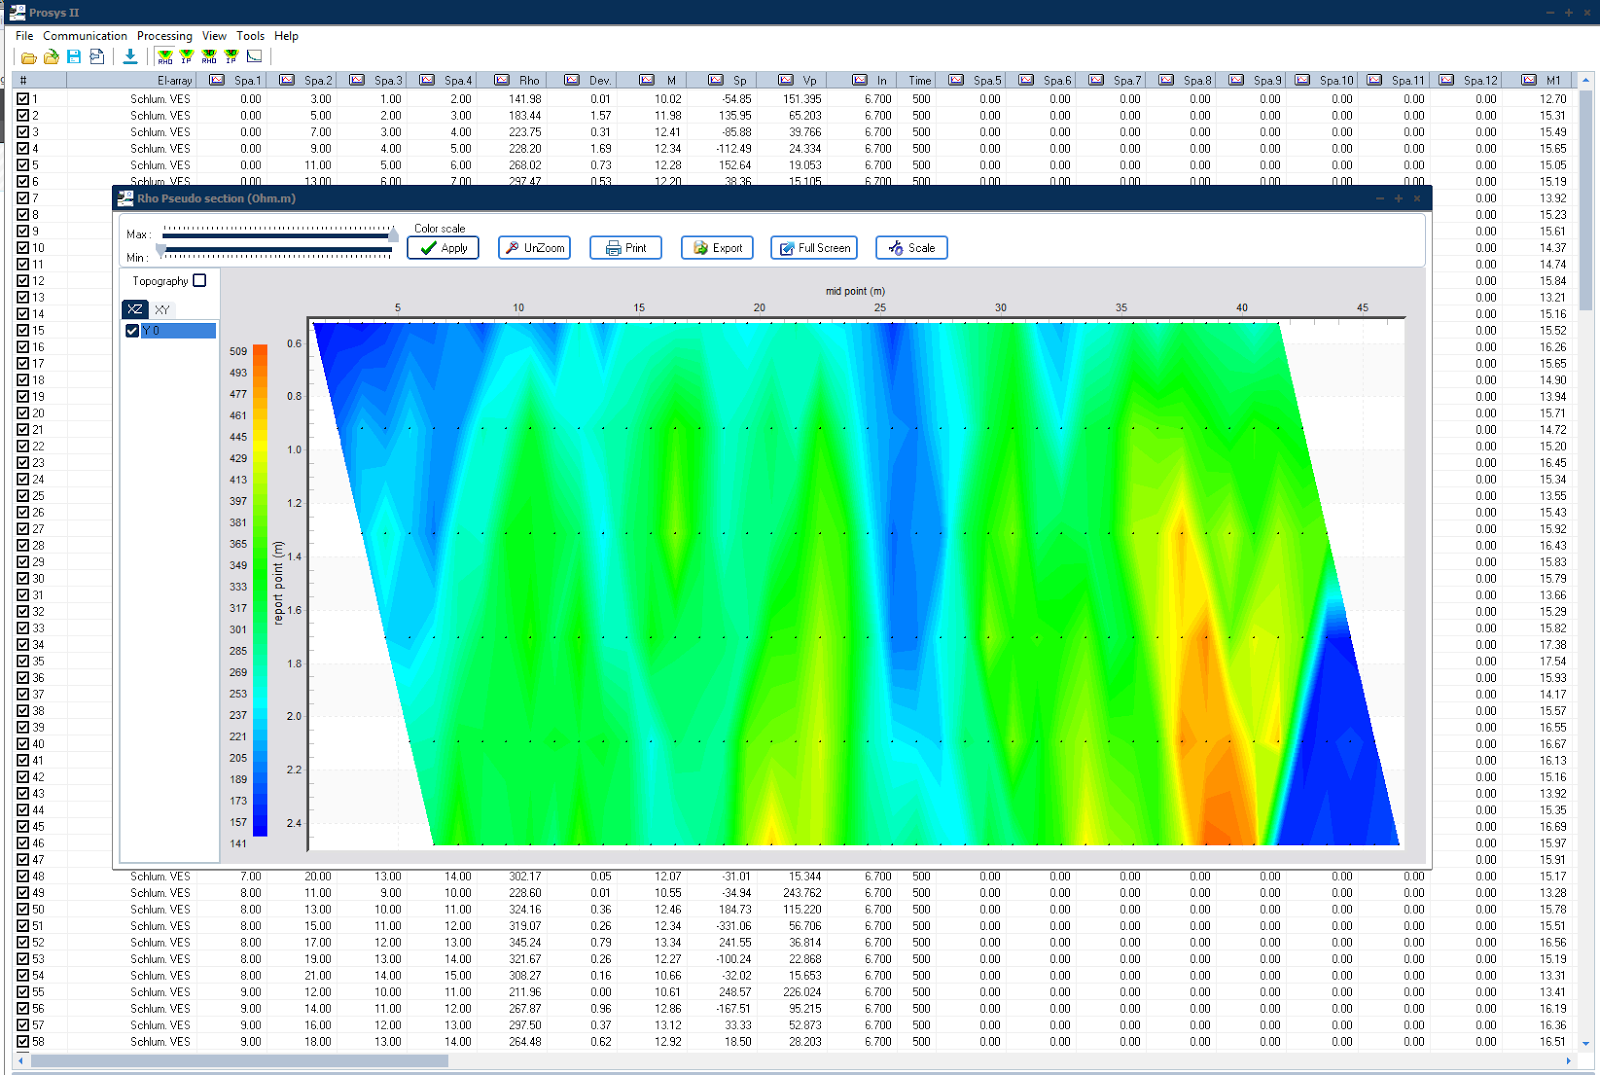Click the graph icon in Spa.5 header
Screen dimensions: 1600x1075
956,80
